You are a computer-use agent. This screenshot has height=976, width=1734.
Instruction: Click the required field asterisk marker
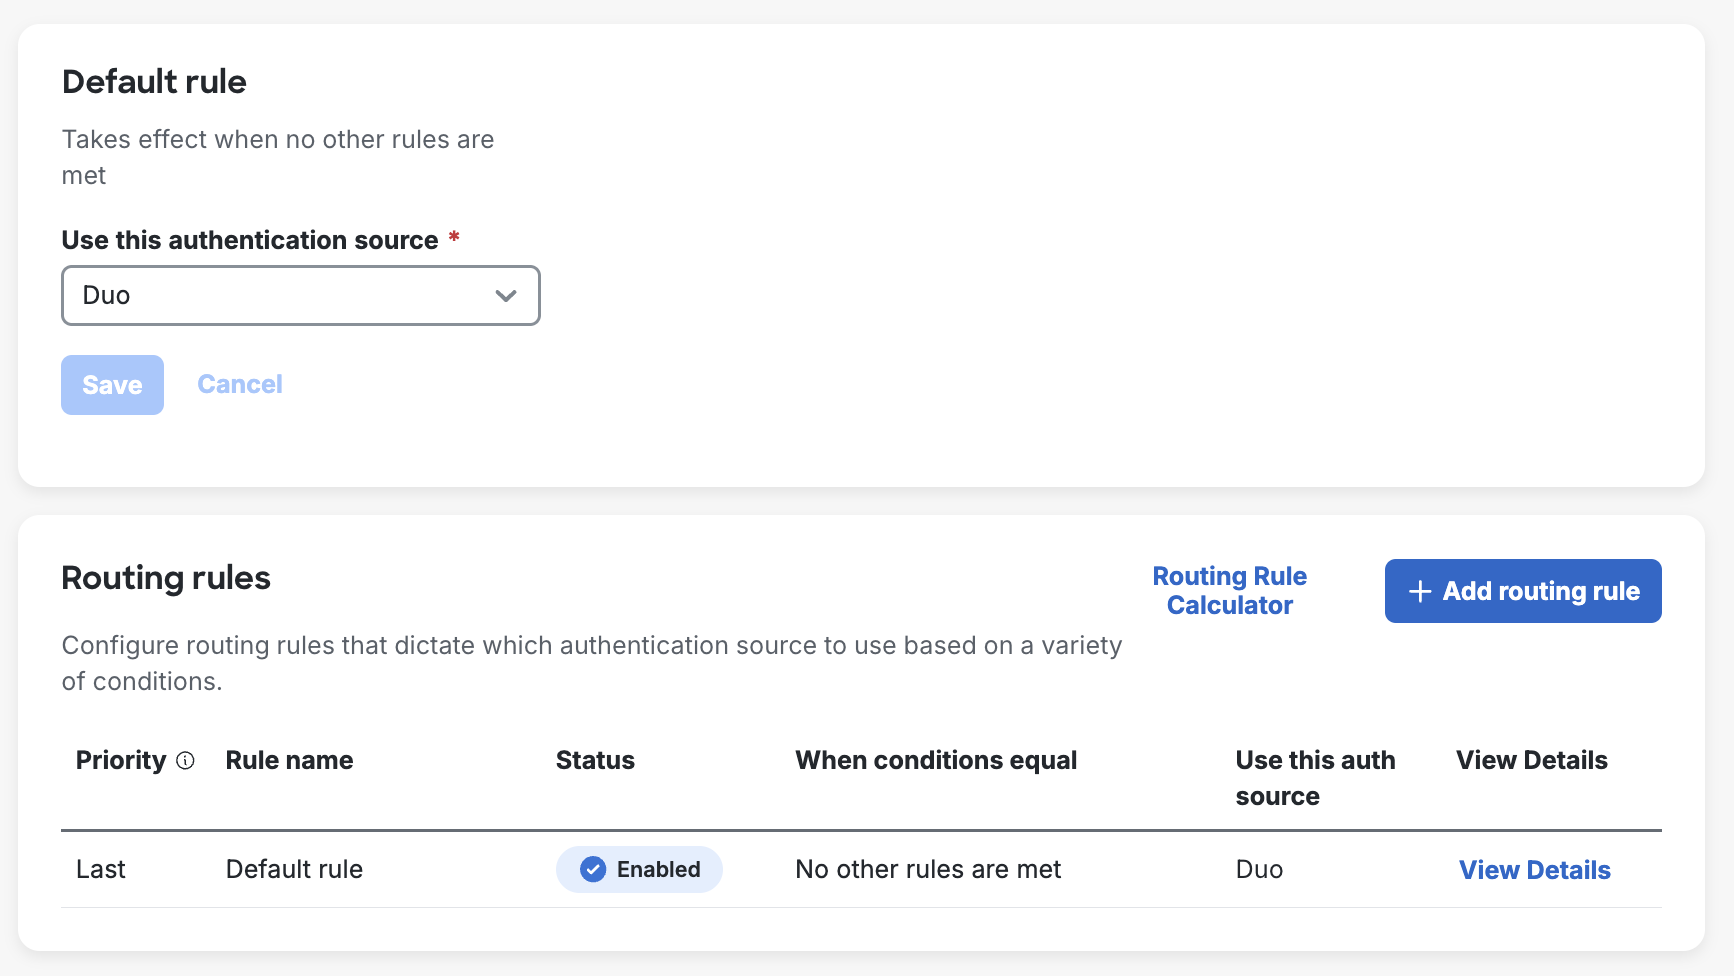[x=453, y=238]
